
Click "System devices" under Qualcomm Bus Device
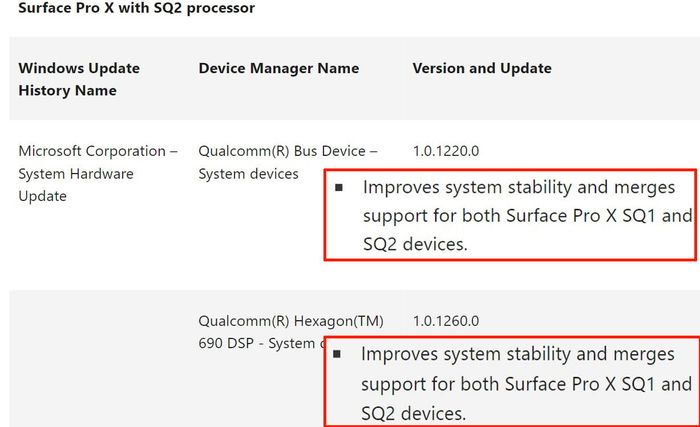pyautogui.click(x=248, y=174)
